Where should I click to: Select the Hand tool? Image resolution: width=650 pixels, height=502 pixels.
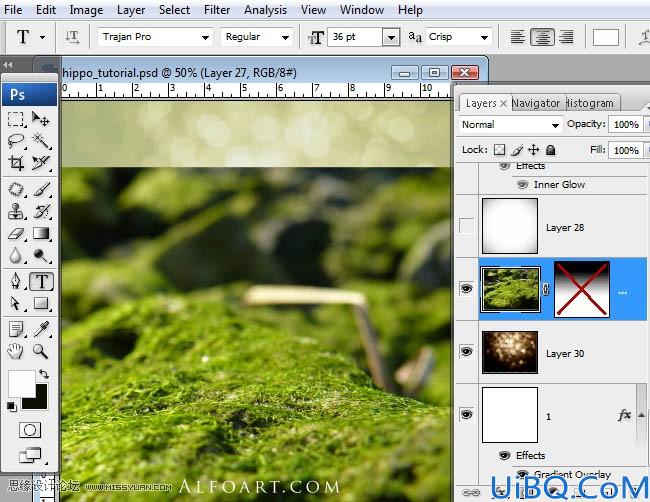16,351
